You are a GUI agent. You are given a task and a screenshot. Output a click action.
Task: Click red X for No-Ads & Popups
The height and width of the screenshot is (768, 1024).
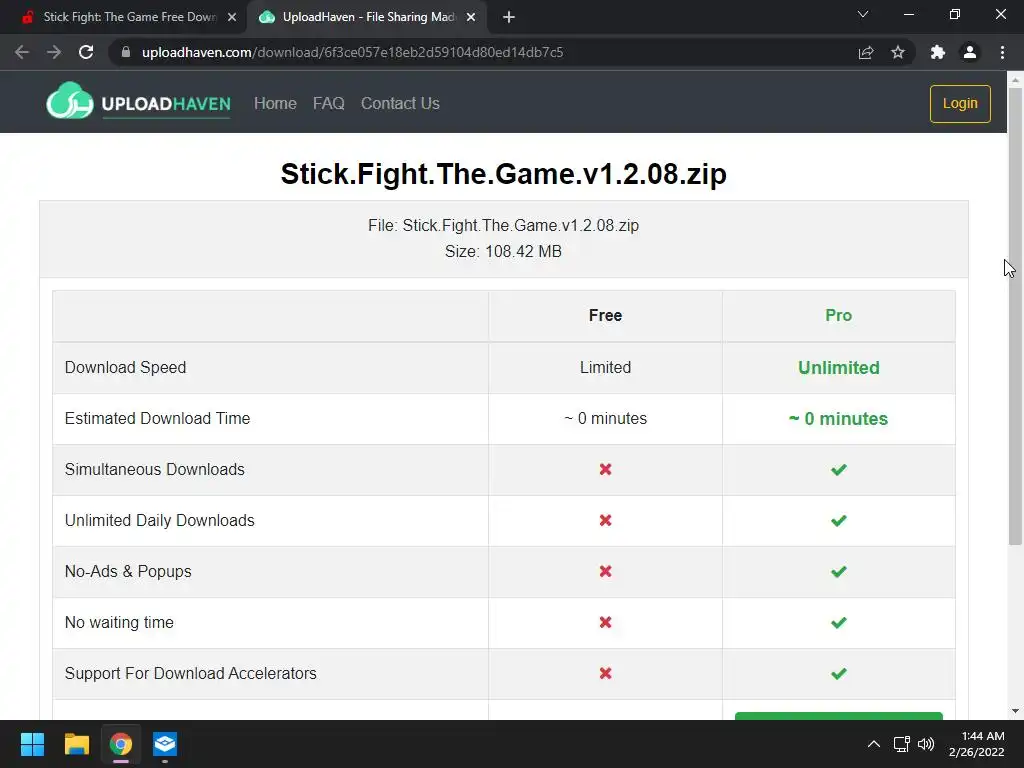point(605,571)
